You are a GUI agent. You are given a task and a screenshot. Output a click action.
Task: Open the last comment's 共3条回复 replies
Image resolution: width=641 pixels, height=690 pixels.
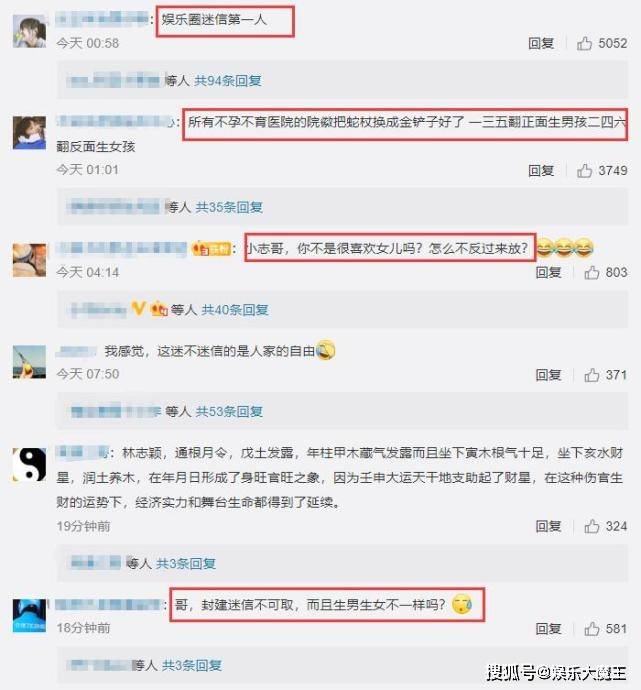(192, 665)
